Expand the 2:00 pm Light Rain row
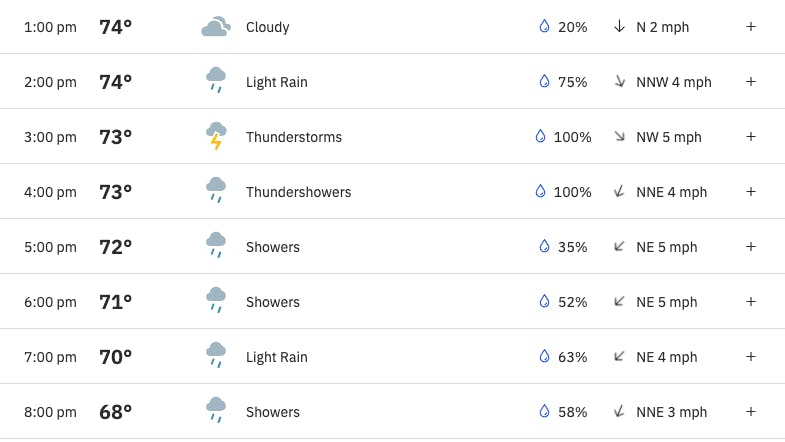Viewport: 785px width, 442px height. pyautogui.click(x=750, y=82)
